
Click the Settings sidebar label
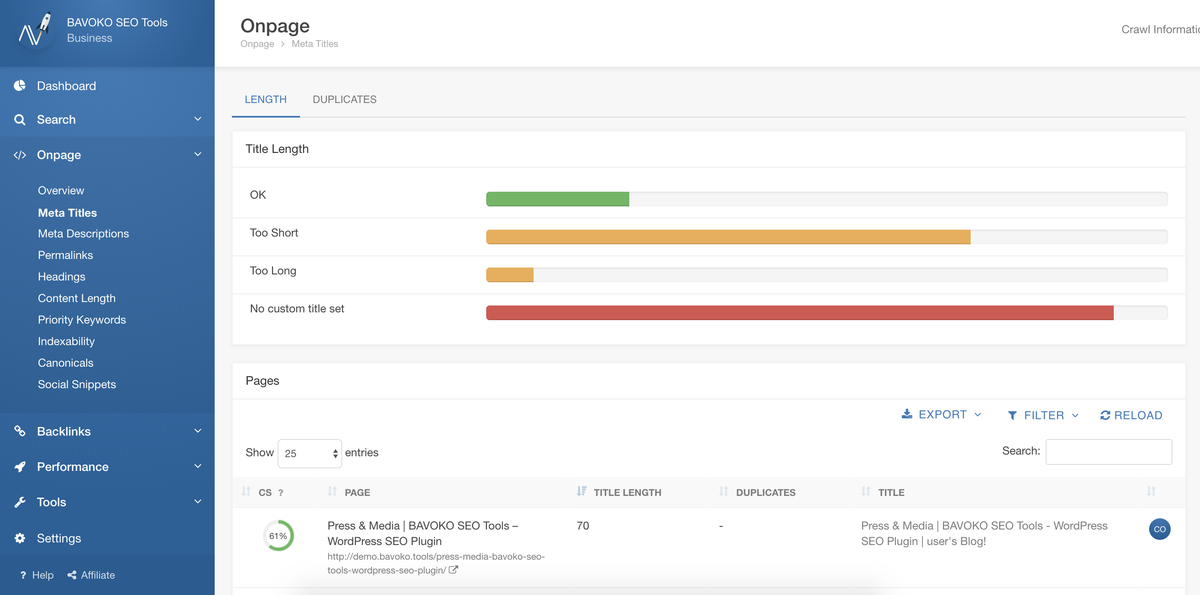click(x=59, y=538)
